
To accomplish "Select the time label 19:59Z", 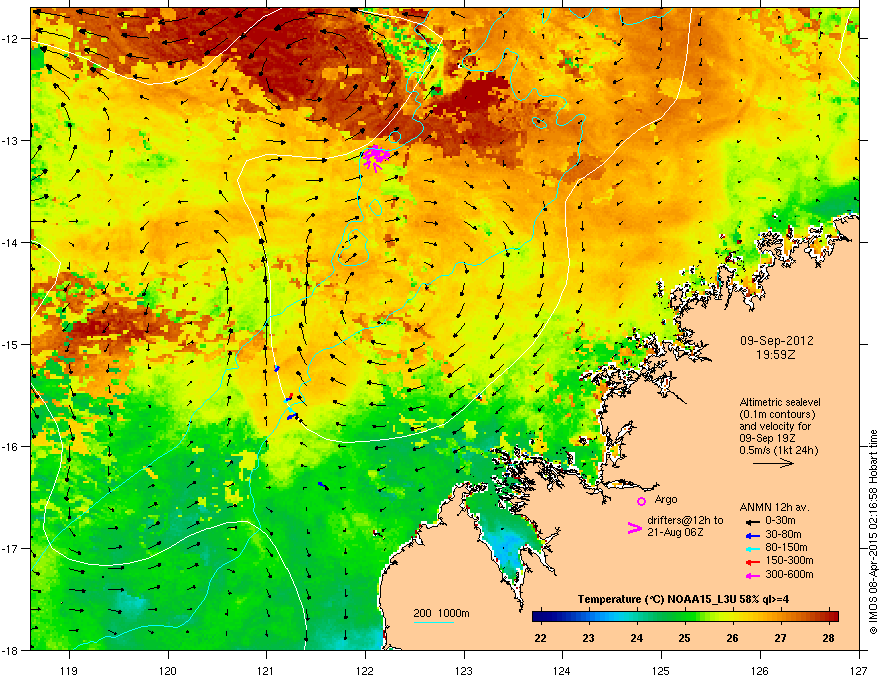I will (x=776, y=355).
